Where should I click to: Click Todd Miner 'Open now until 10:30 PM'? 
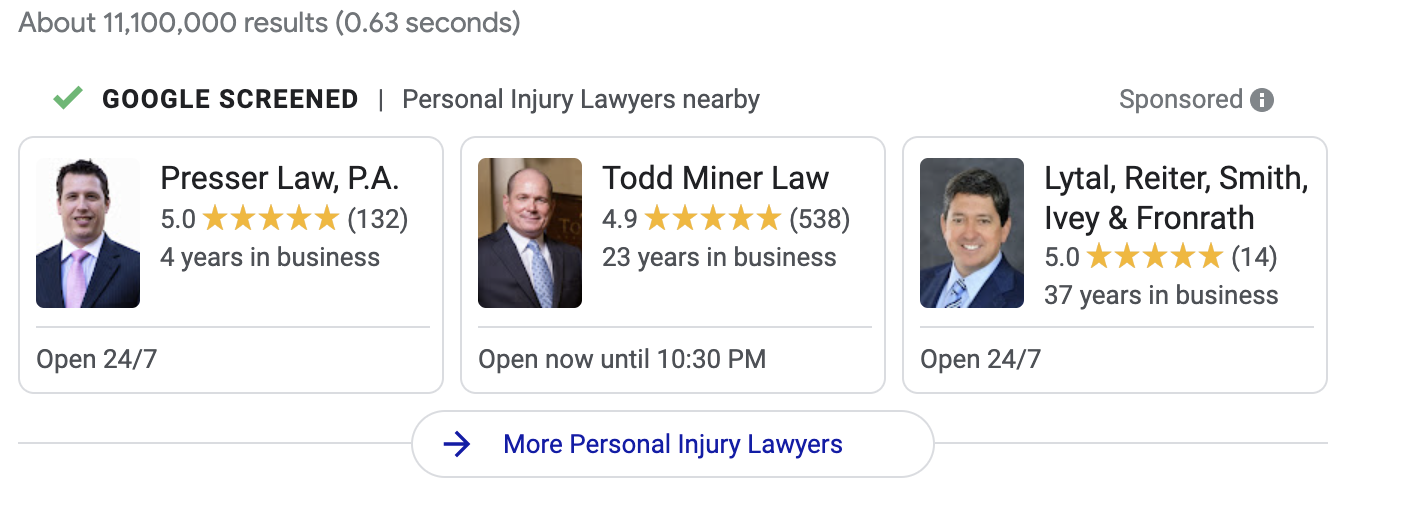622,360
